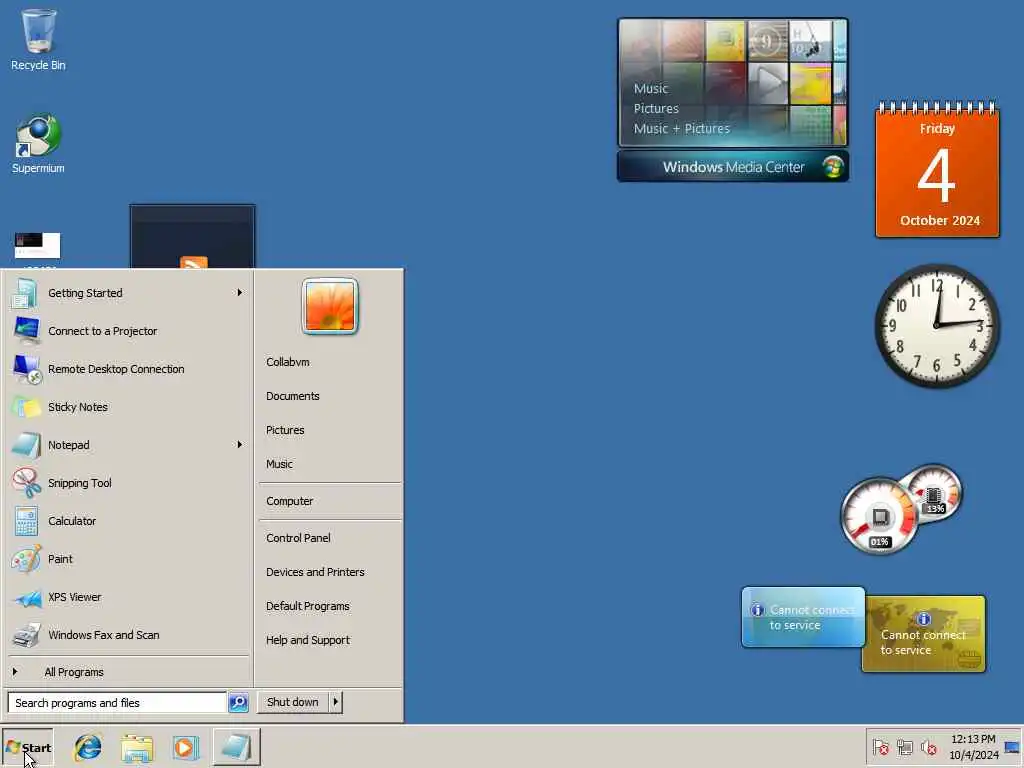Click the muted volume speaker tray icon
Screen dimensions: 1024x768
[928, 747]
